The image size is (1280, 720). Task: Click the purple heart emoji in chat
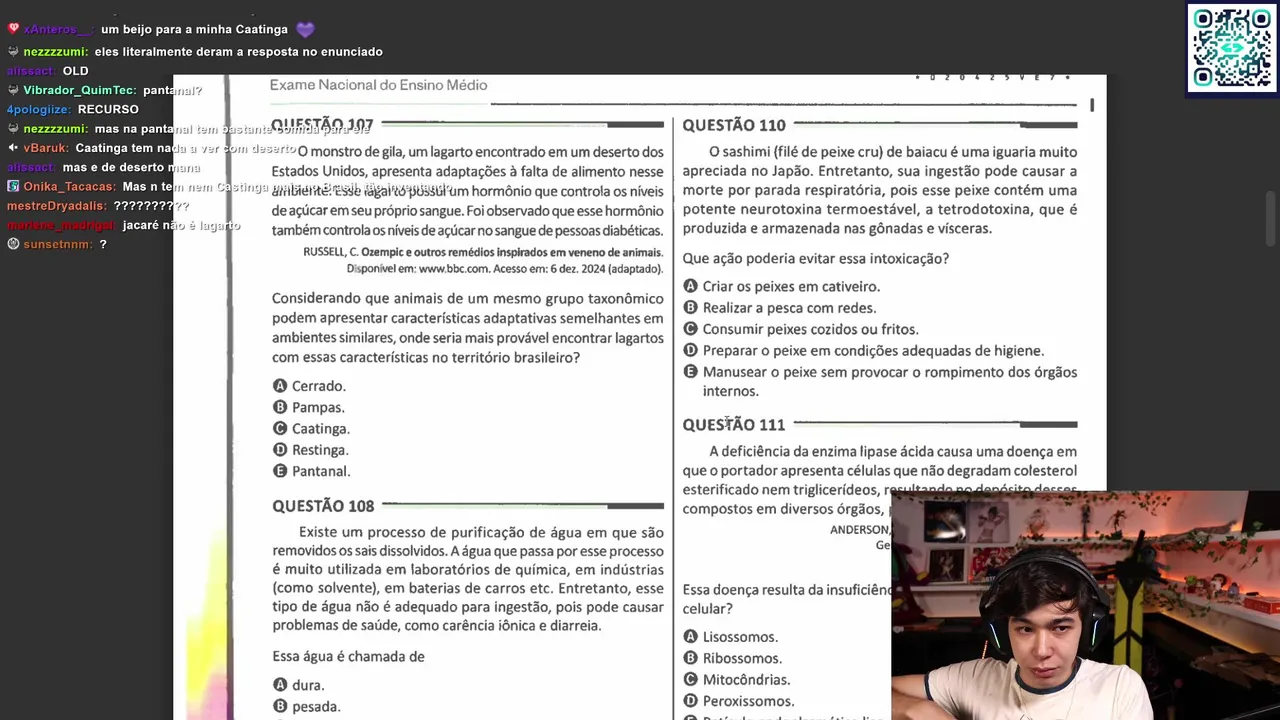point(305,30)
